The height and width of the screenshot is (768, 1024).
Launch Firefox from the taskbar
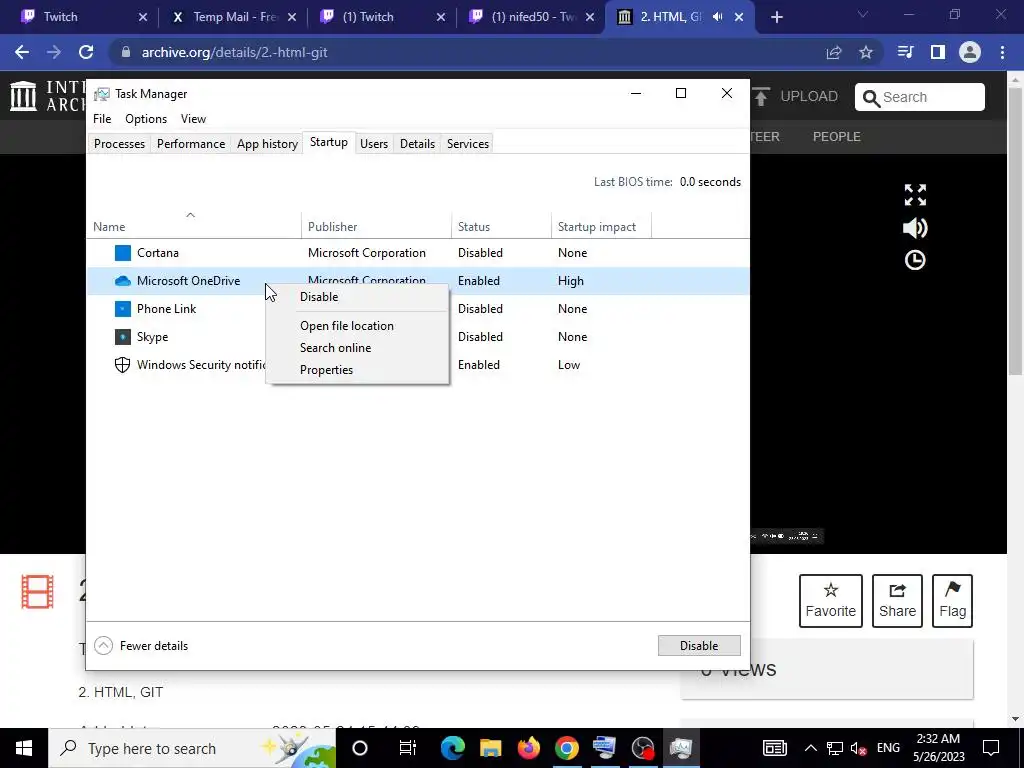coord(528,748)
